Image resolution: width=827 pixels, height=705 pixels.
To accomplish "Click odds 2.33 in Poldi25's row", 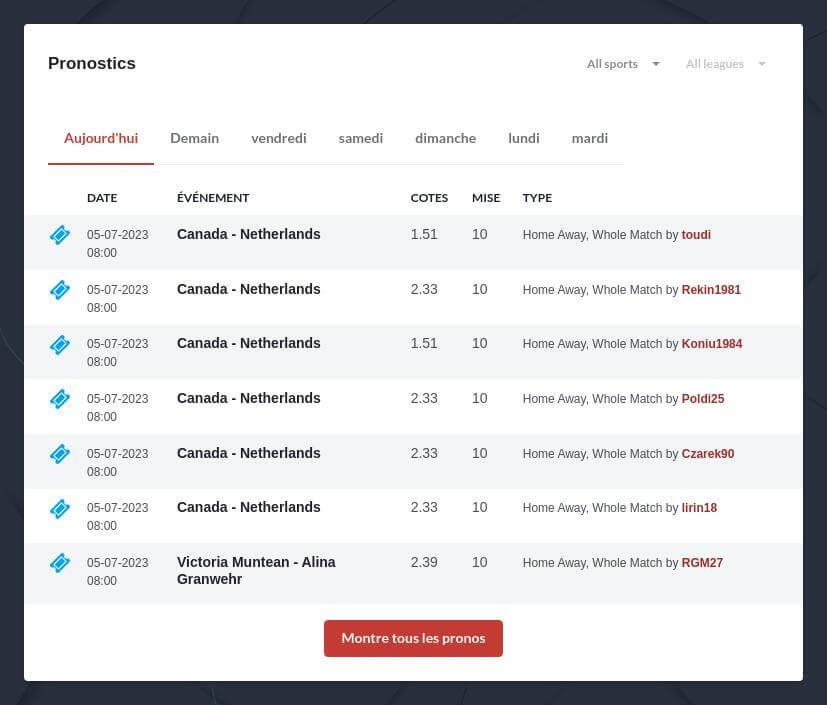I will coord(424,398).
